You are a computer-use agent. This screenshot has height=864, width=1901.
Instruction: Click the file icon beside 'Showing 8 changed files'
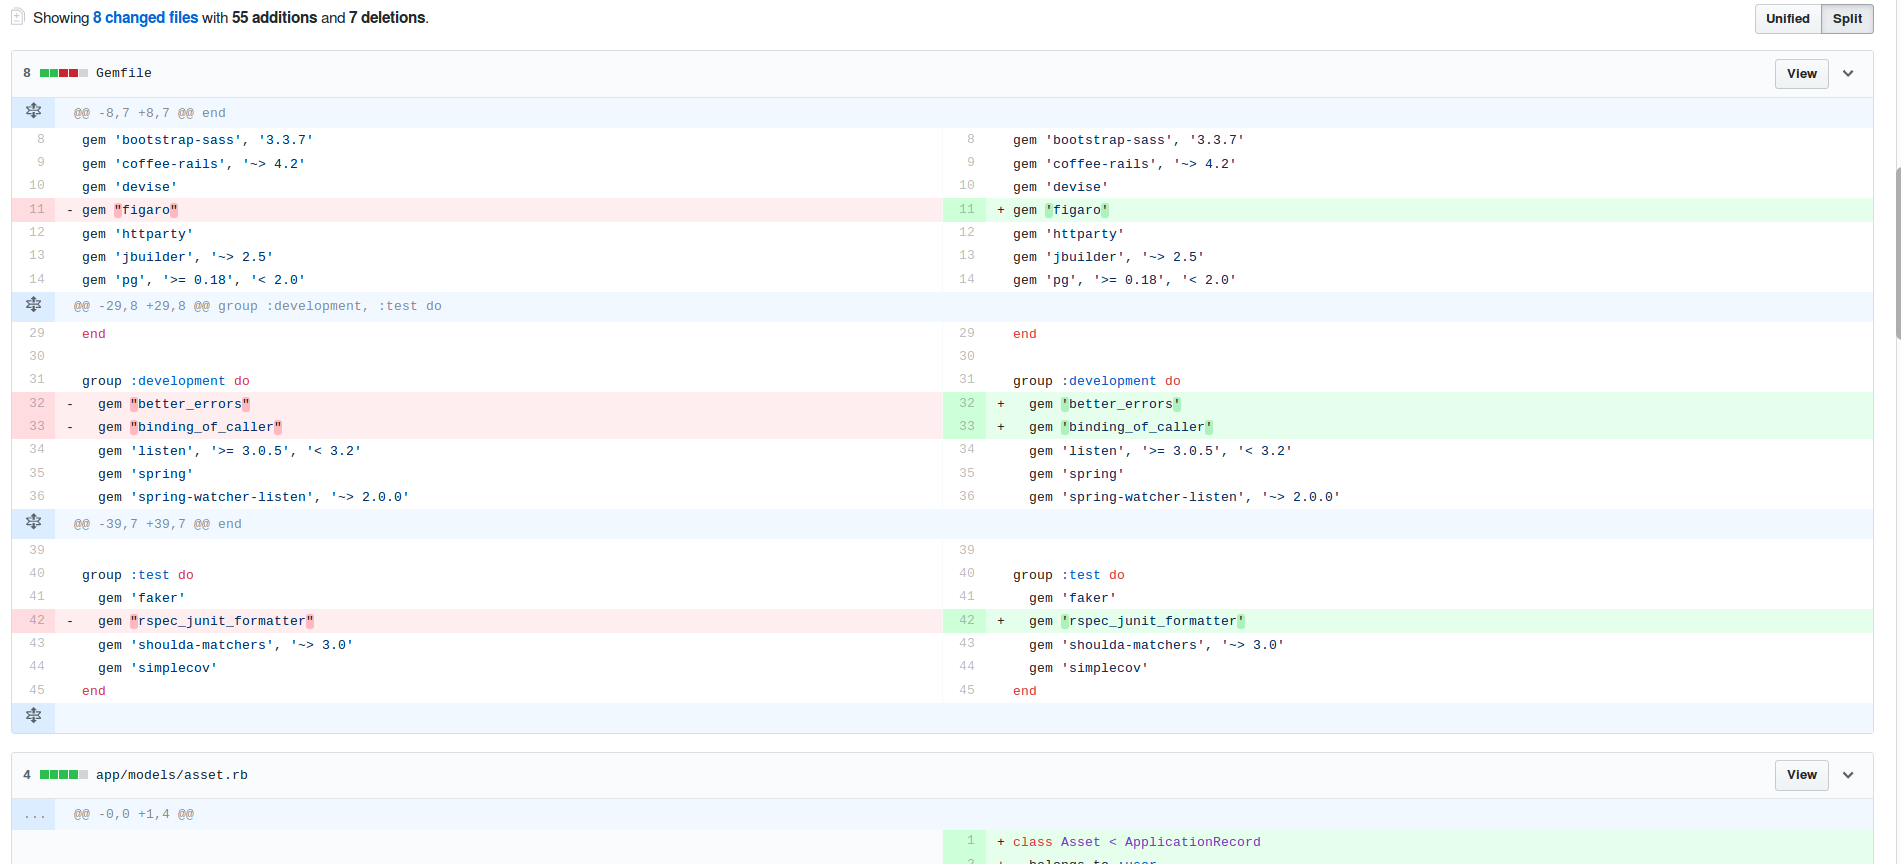pyautogui.click(x=17, y=17)
